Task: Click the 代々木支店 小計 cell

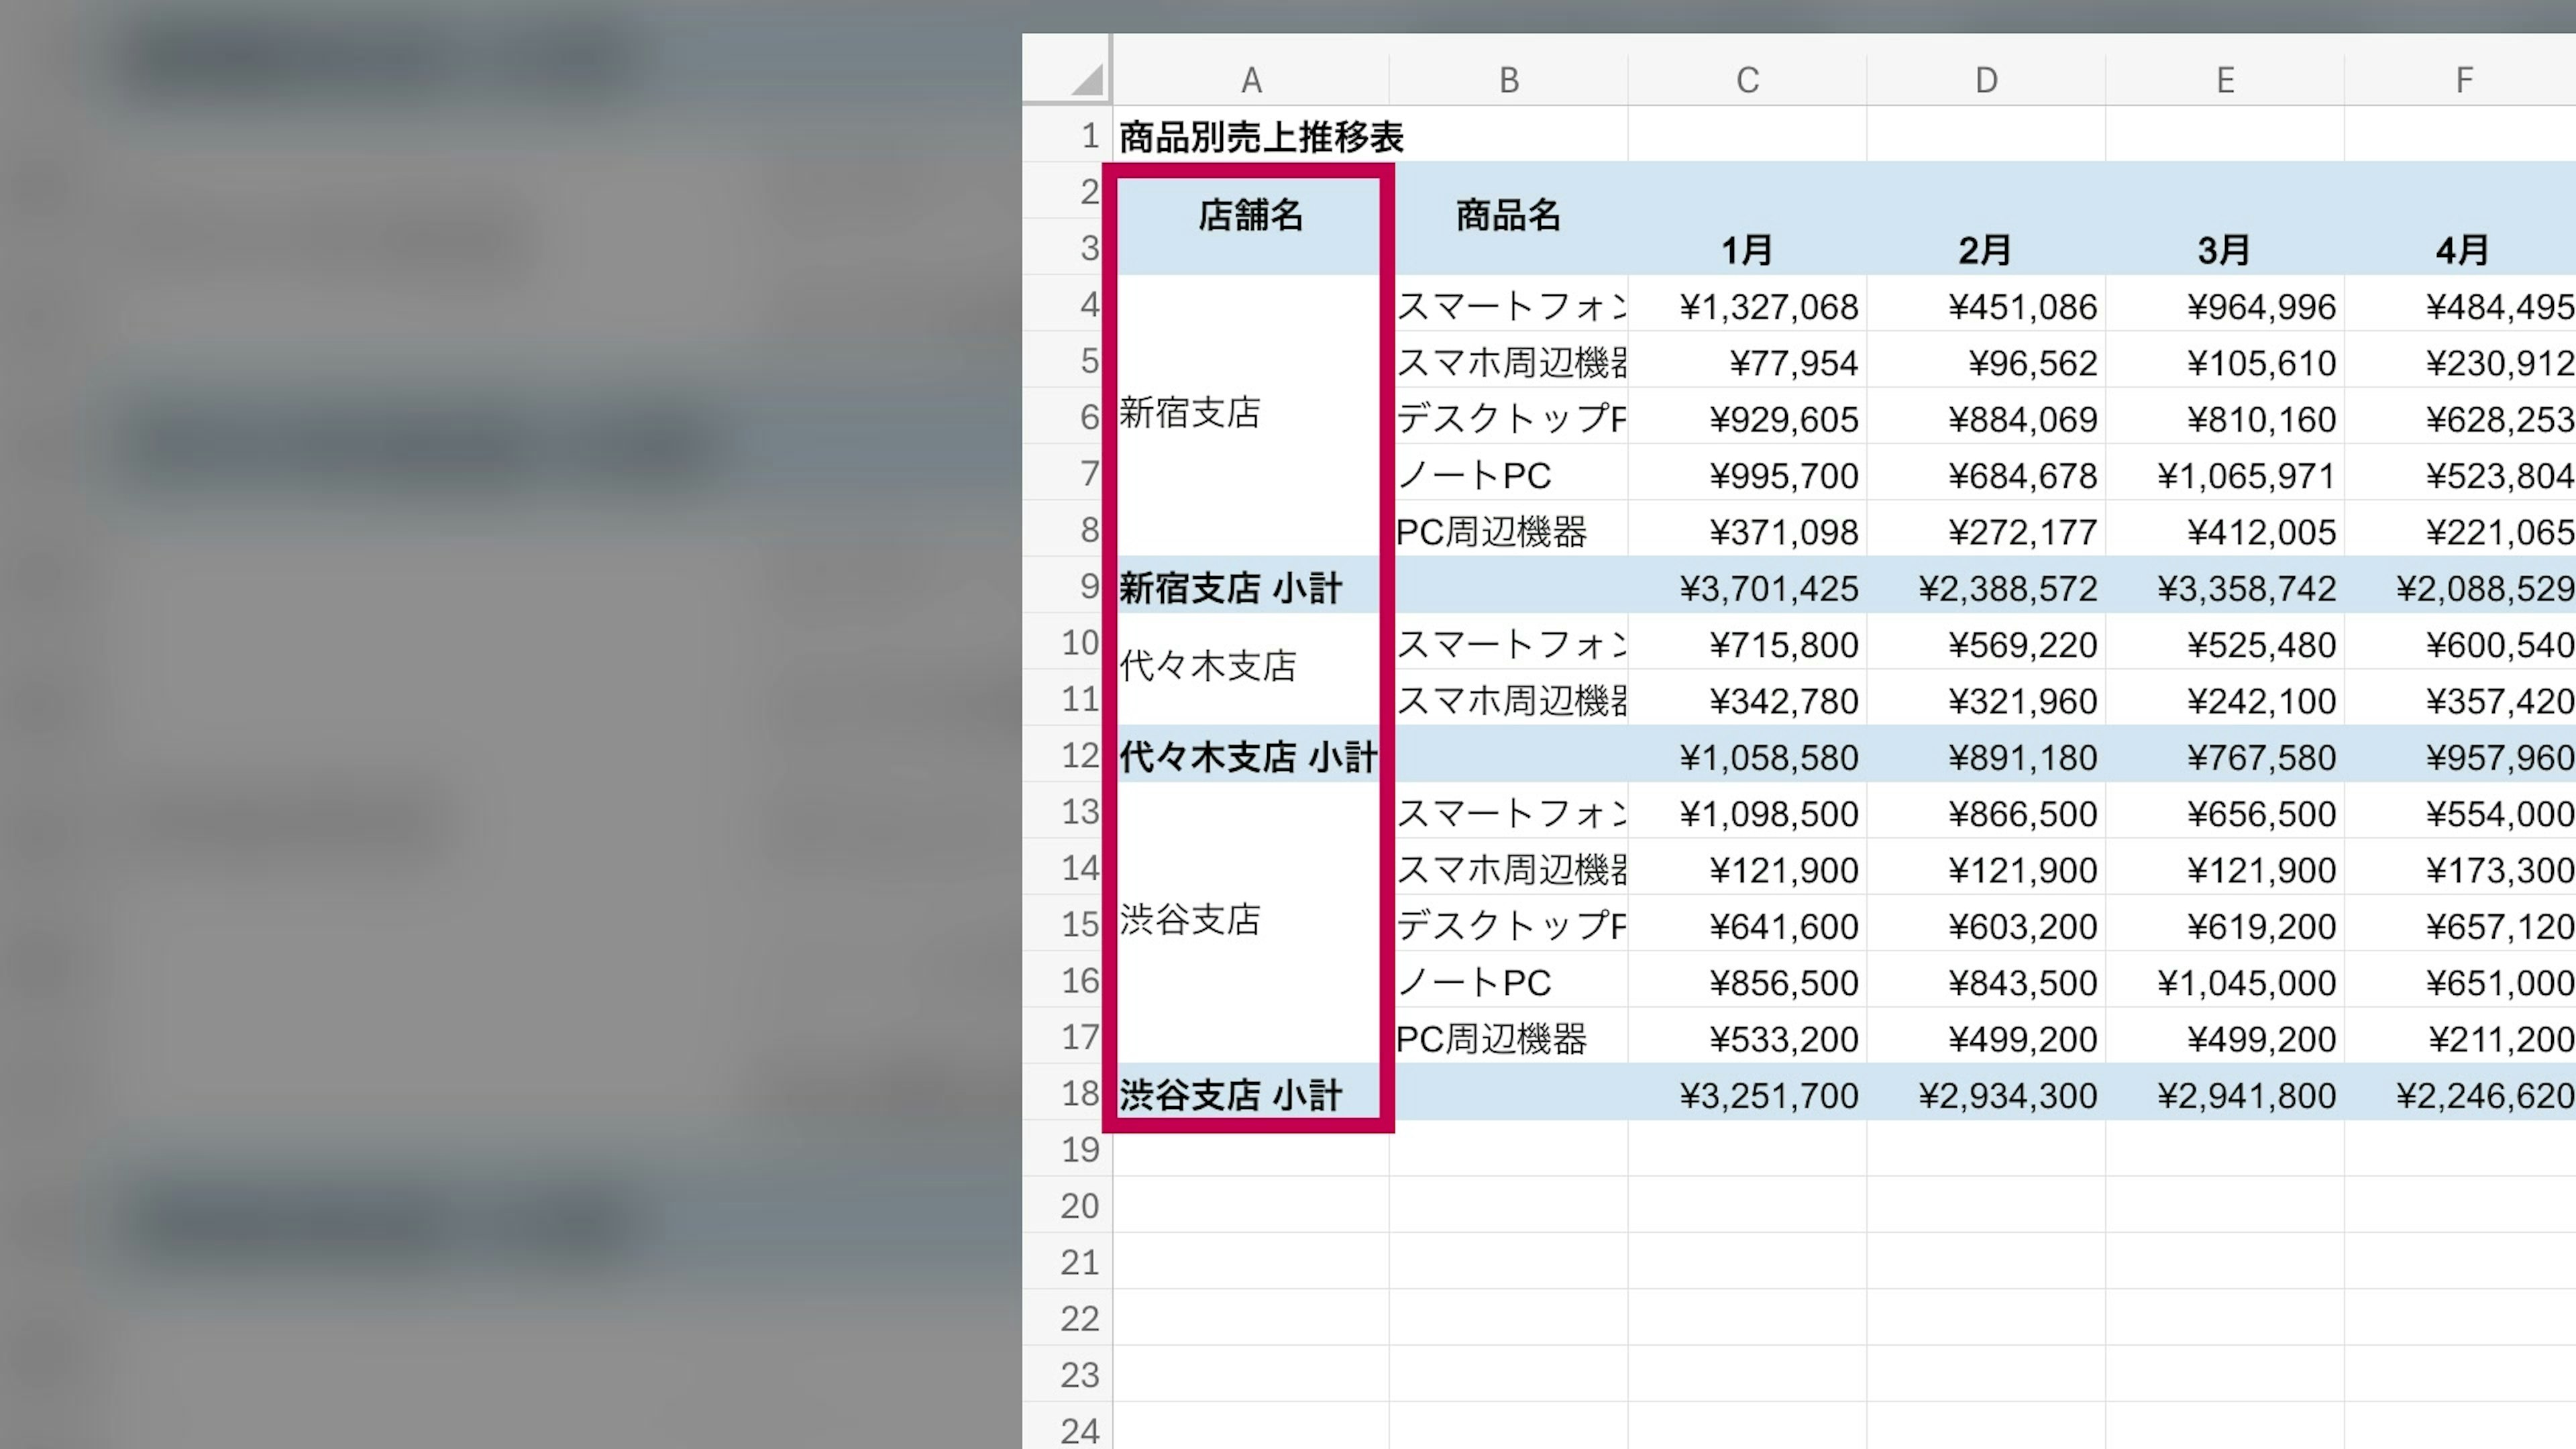Action: click(x=1248, y=757)
